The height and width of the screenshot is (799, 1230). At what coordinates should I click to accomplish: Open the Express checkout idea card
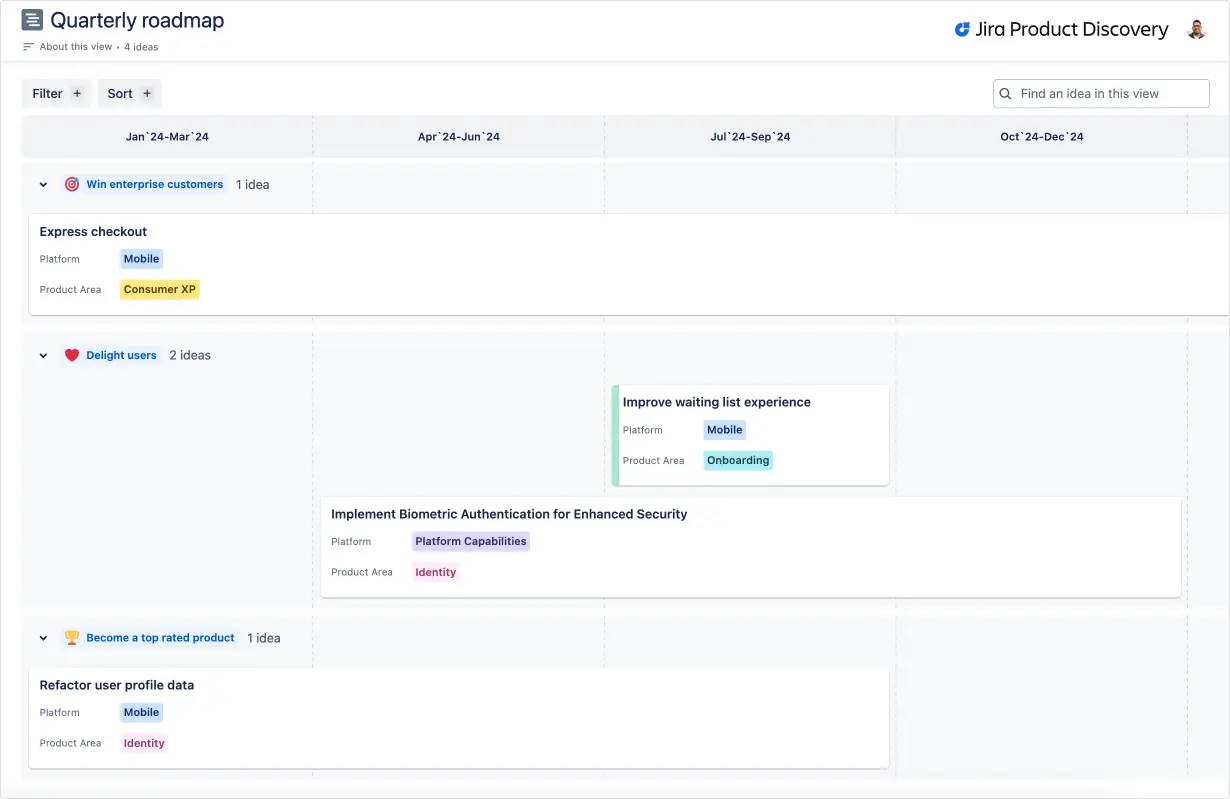click(629, 264)
